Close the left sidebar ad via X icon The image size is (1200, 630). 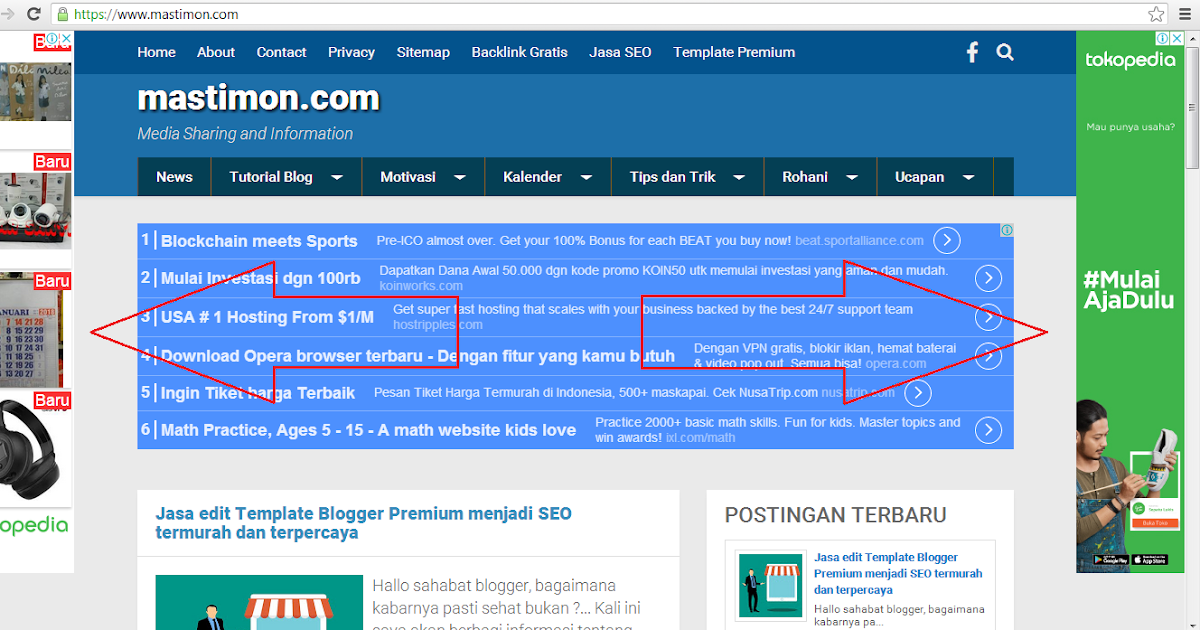(x=67, y=39)
